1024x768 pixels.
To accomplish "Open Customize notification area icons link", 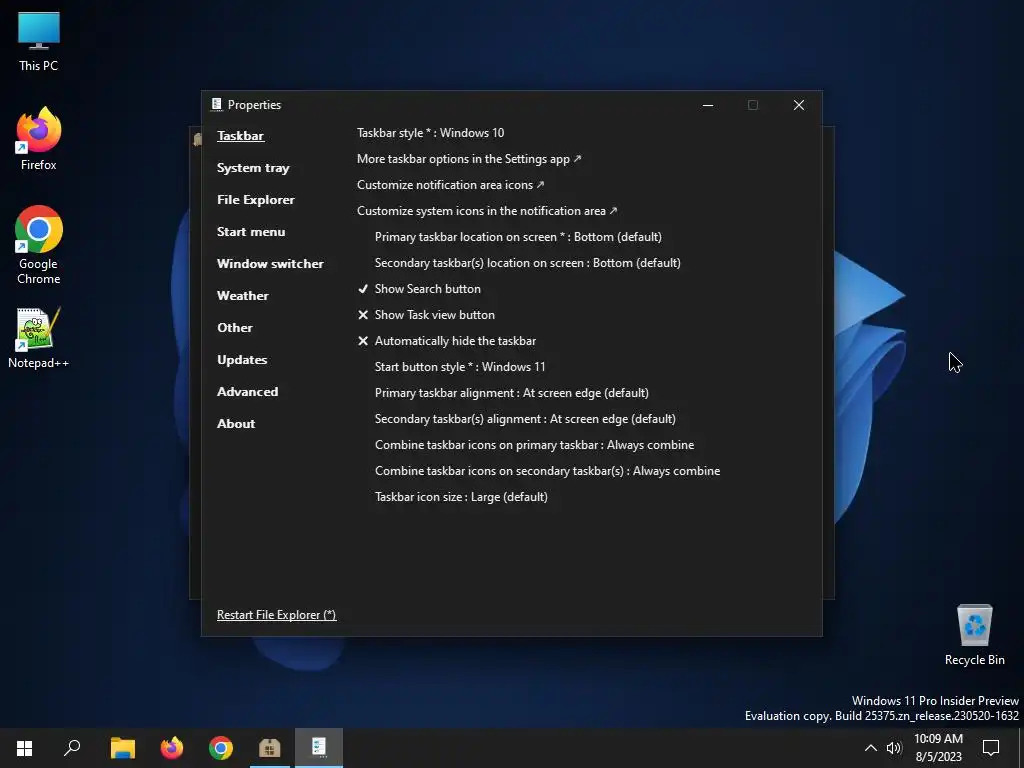I will (x=451, y=185).
